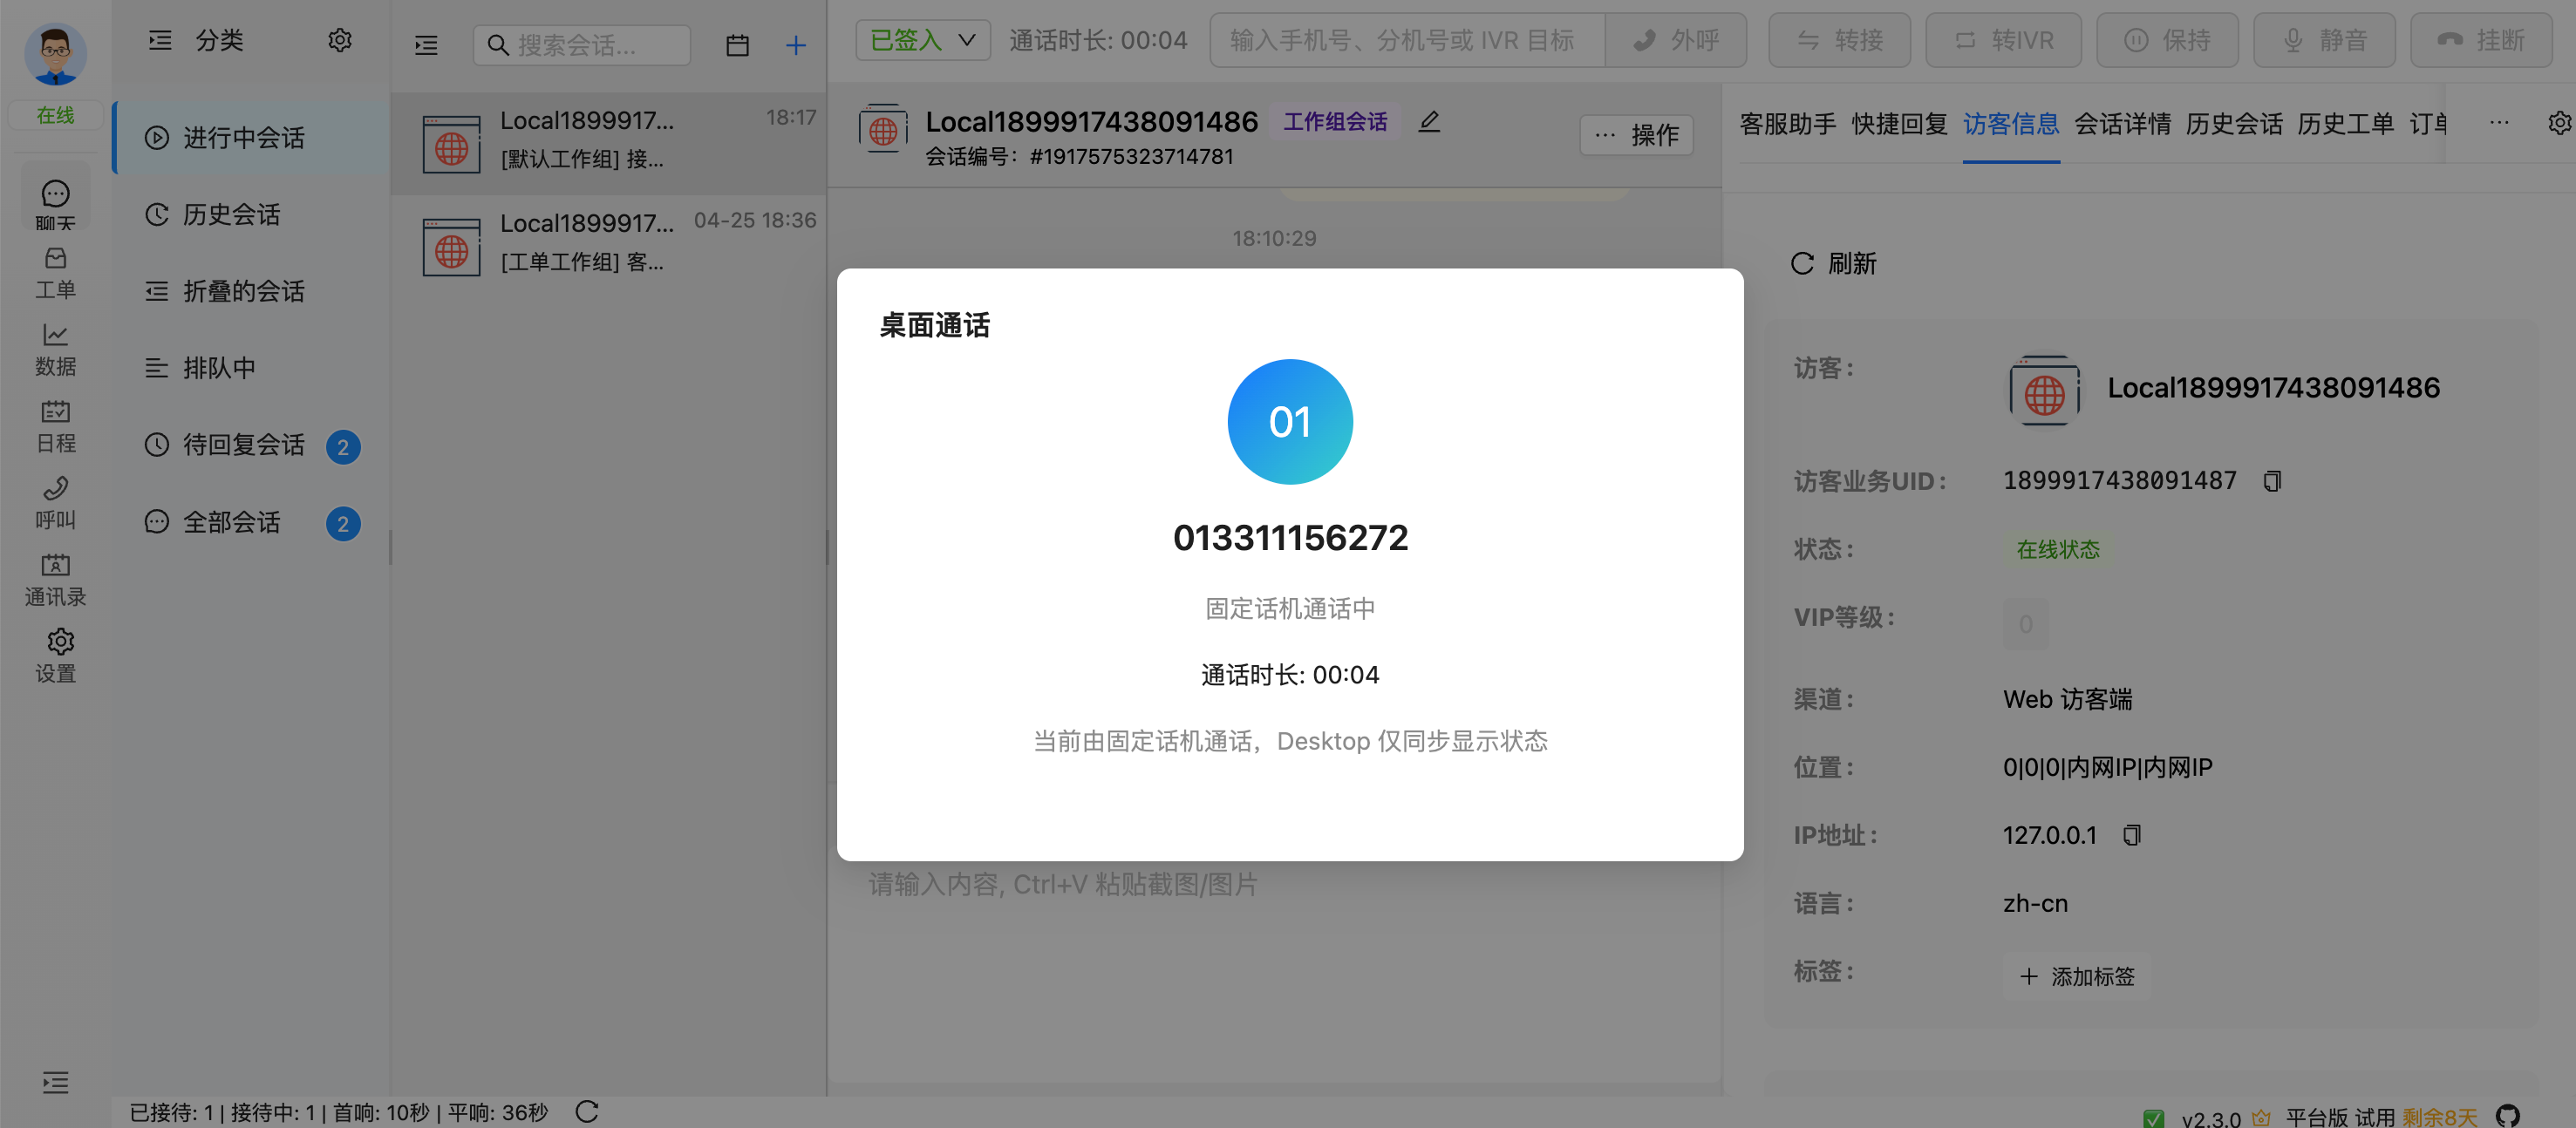2576x1128 pixels.
Task: Click the refresh icon in the bottom status bar
Action: coord(587,1111)
